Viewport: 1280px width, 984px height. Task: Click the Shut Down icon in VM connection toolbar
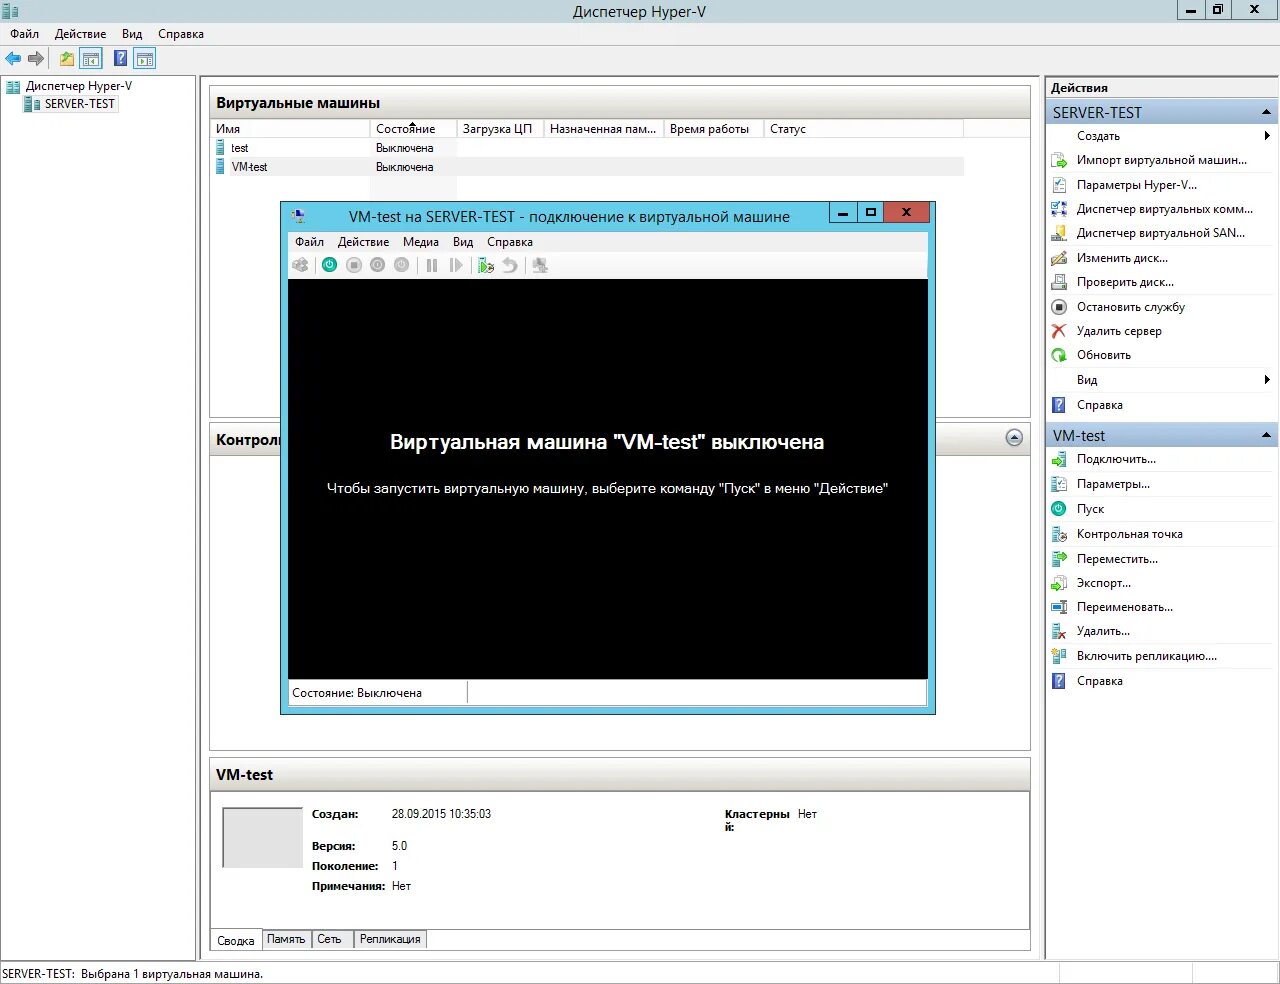377,265
